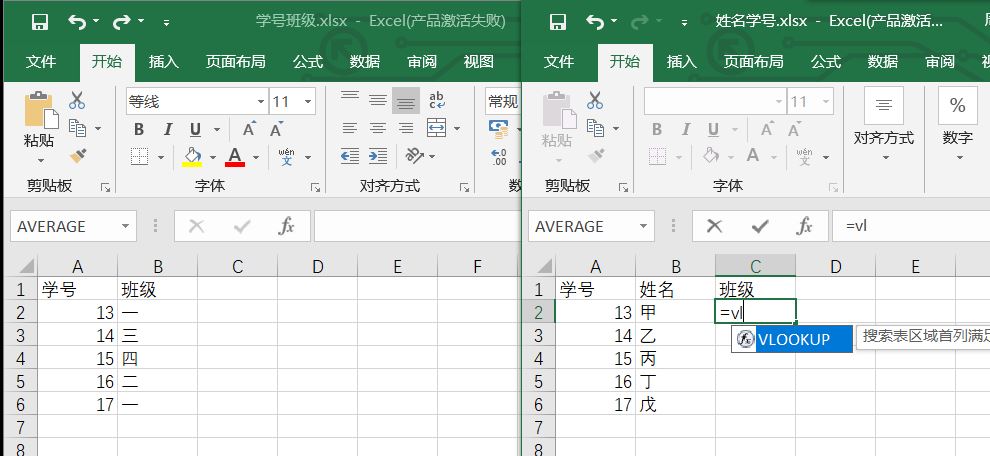Image resolution: width=990 pixels, height=456 pixels.
Task: Toggle bottom align in 学号班级 window
Action: click(406, 100)
